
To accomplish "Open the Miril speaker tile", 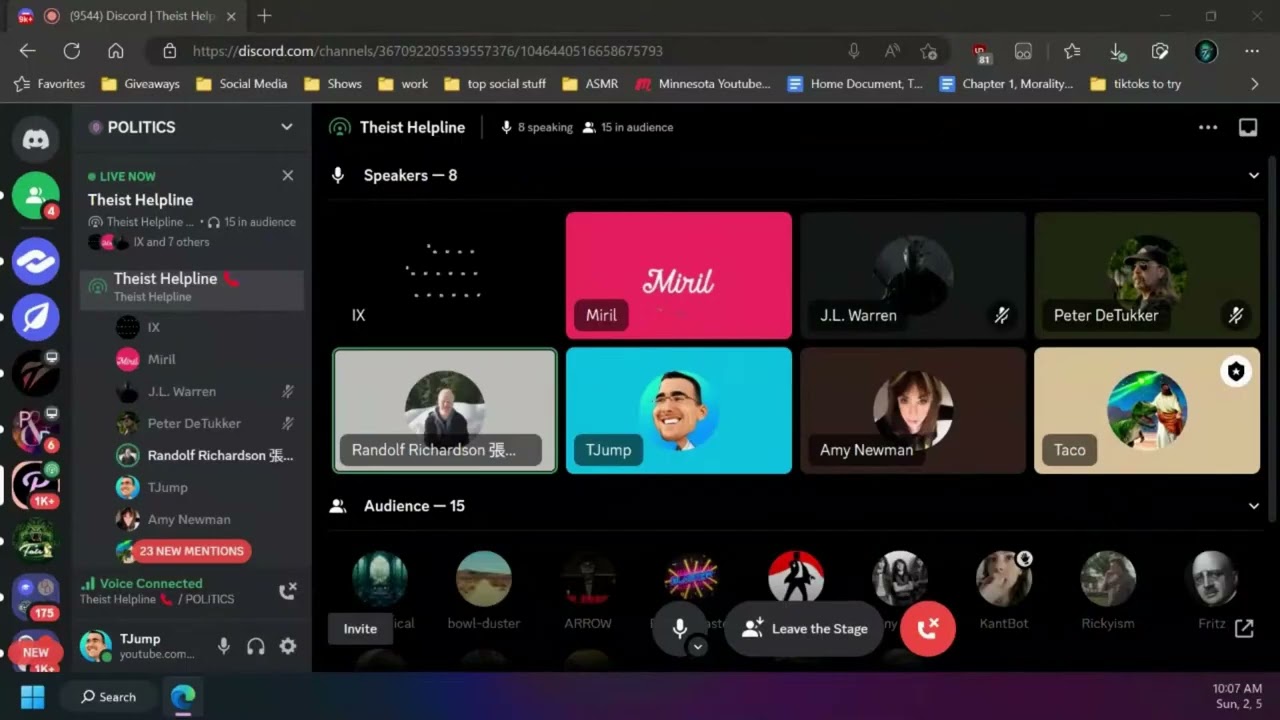I will coord(679,275).
